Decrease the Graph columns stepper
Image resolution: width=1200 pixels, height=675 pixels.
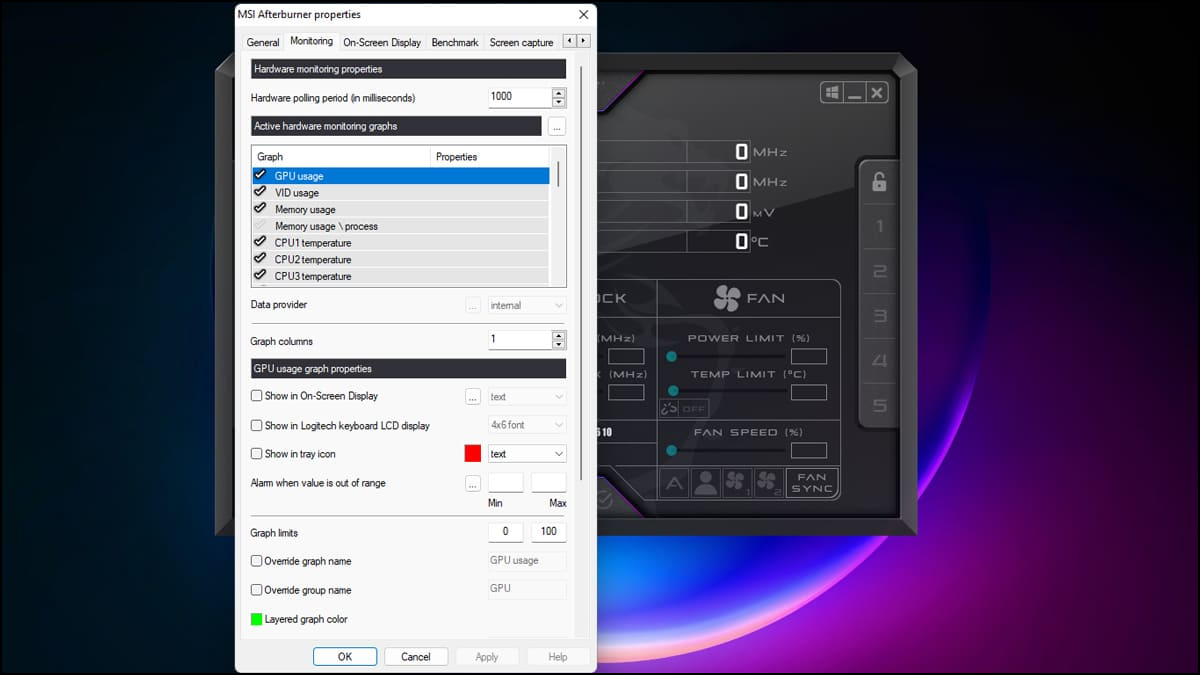559,345
